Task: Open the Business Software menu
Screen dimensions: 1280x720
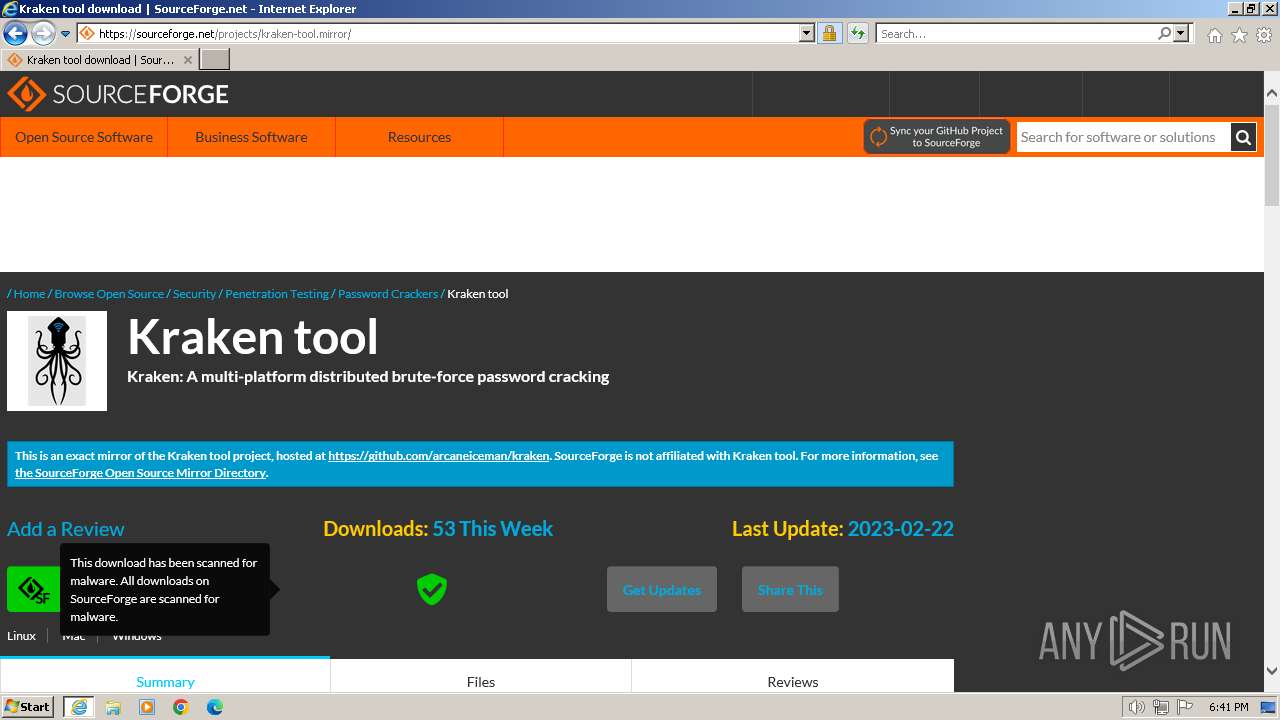Action: (251, 137)
